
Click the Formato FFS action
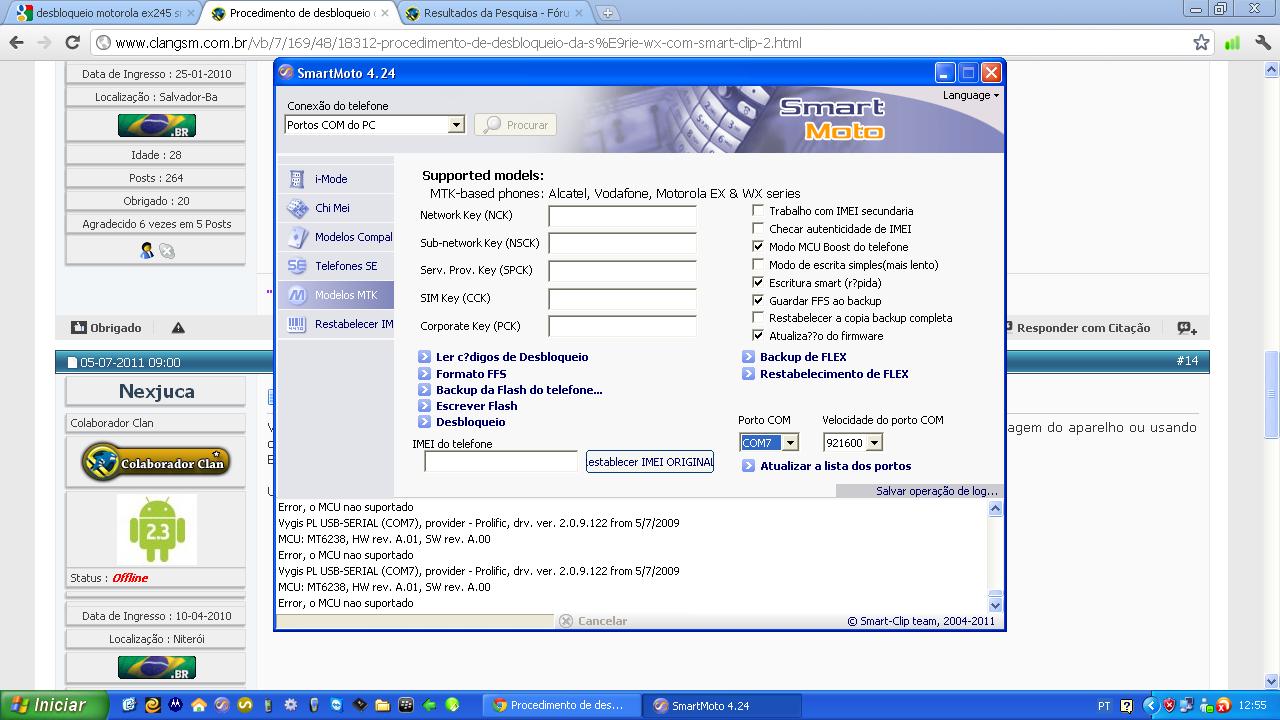tap(471, 374)
